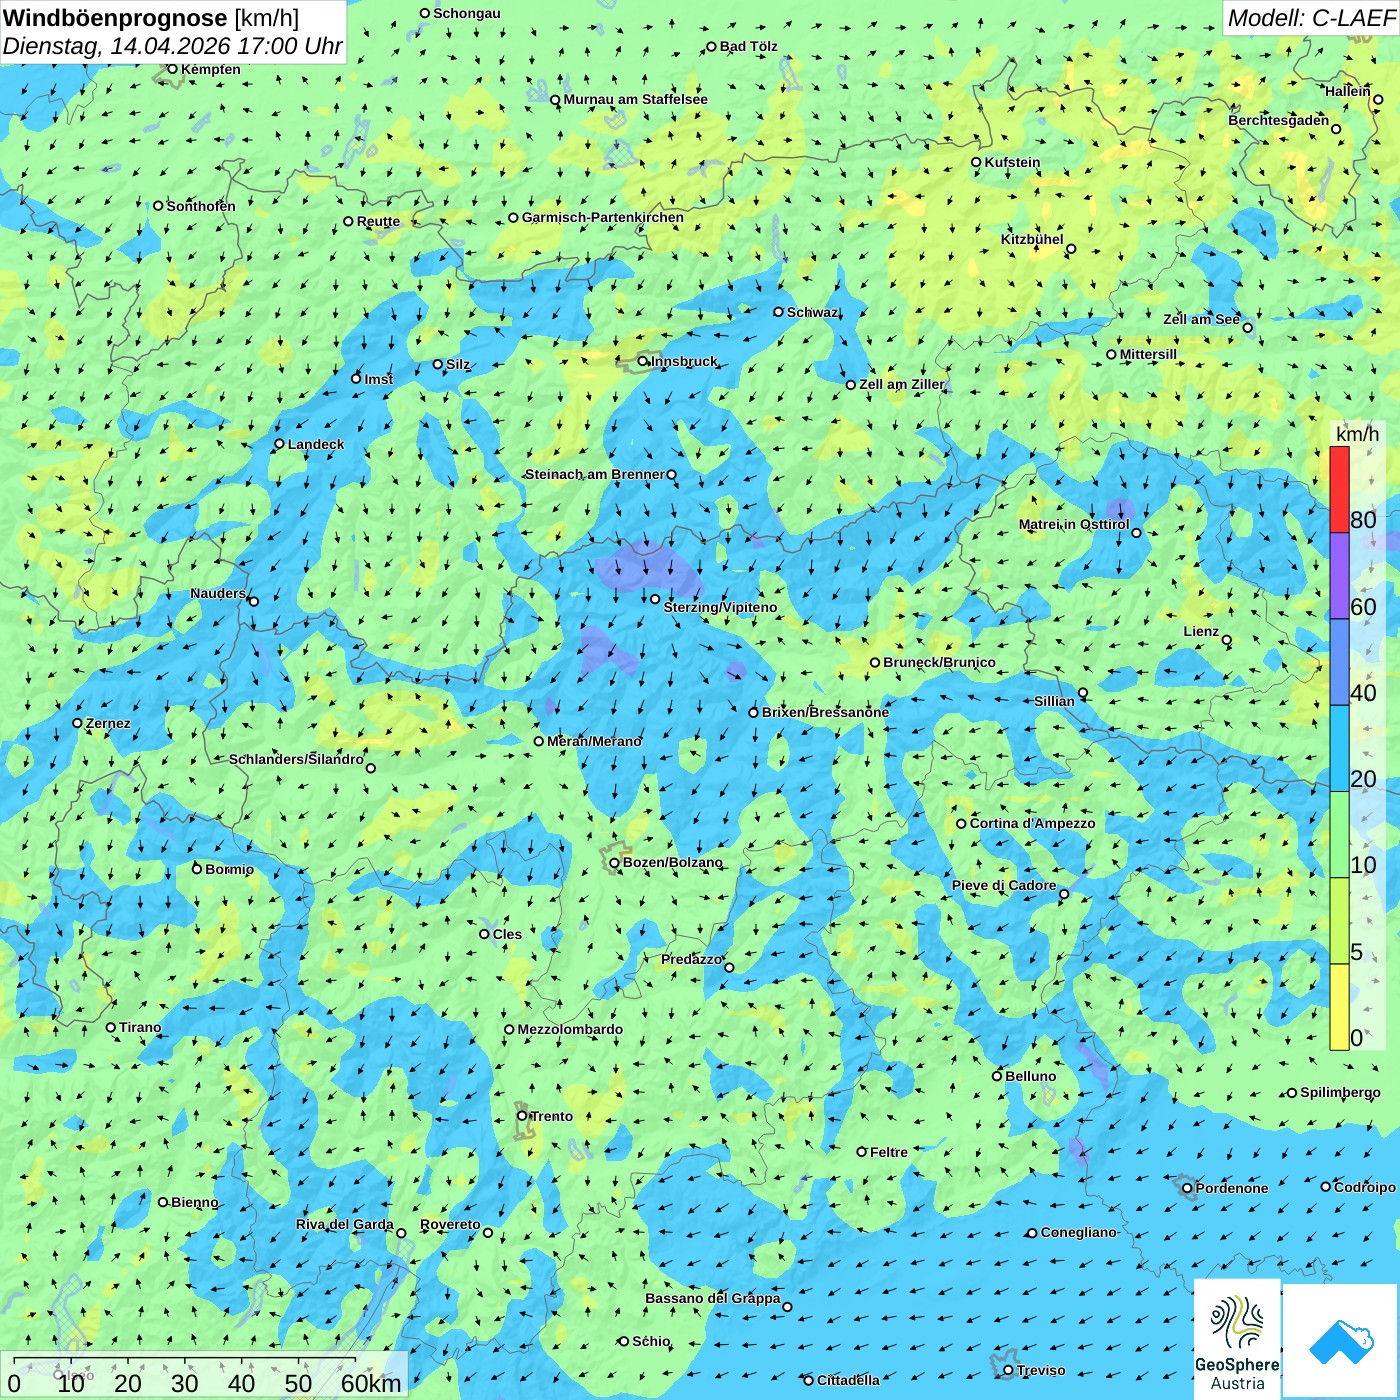Viewport: 1400px width, 1400px height.
Task: Select the Innsbruck city marker circle
Action: (643, 361)
